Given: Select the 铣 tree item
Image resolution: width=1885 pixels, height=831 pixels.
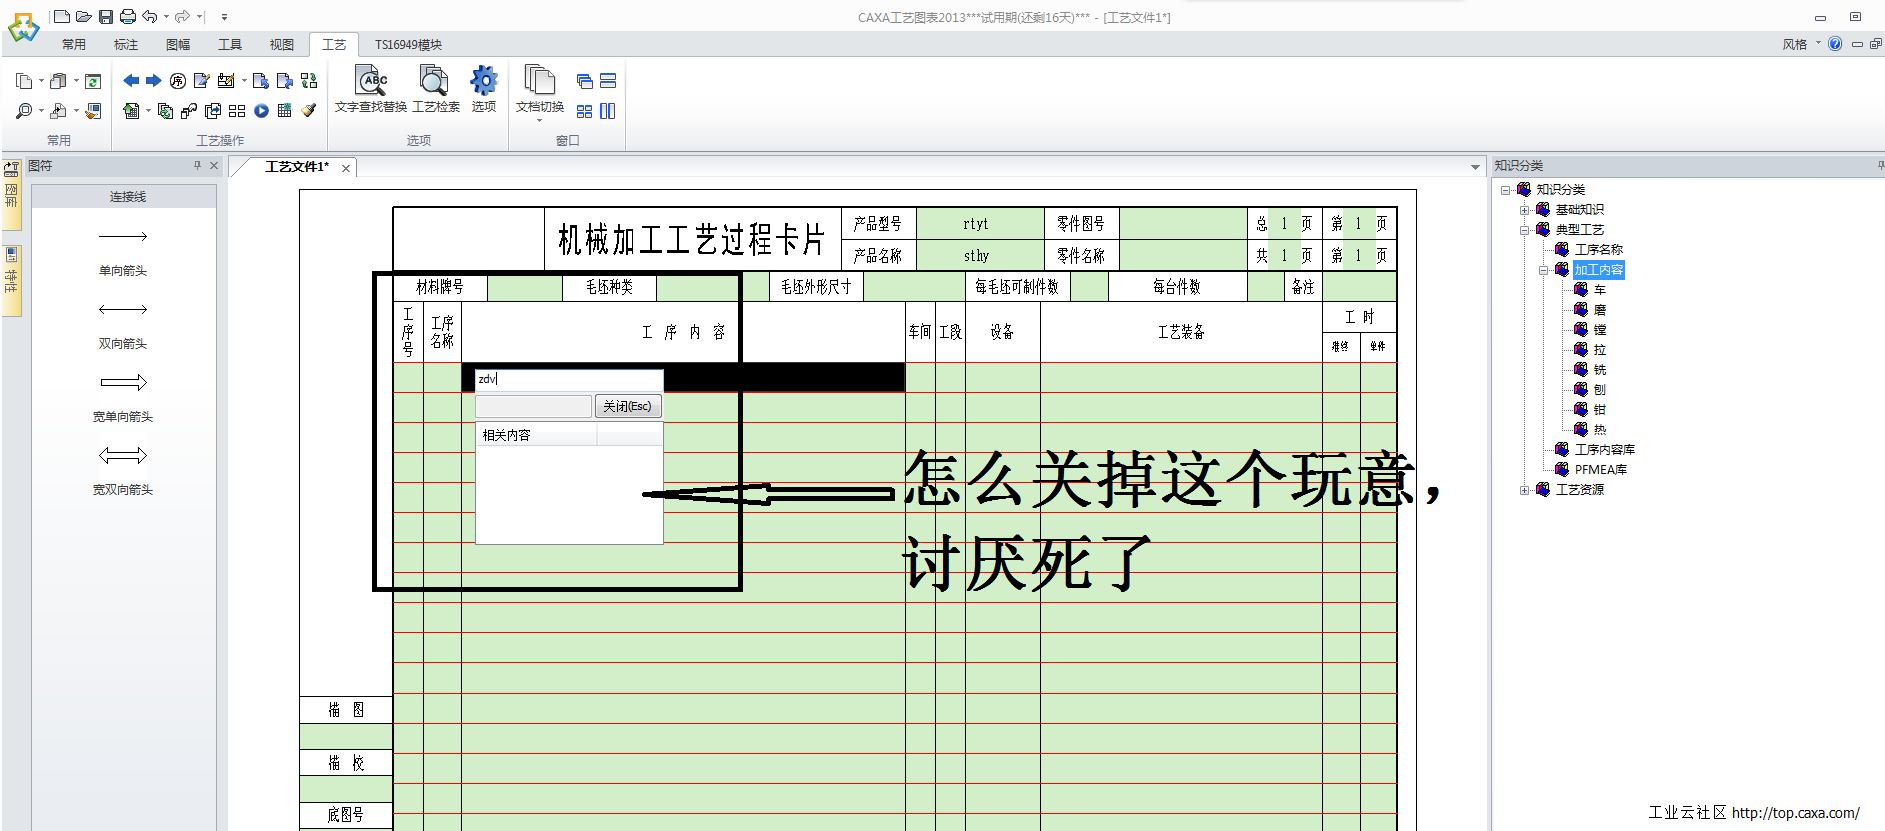Looking at the screenshot, I should 1600,370.
